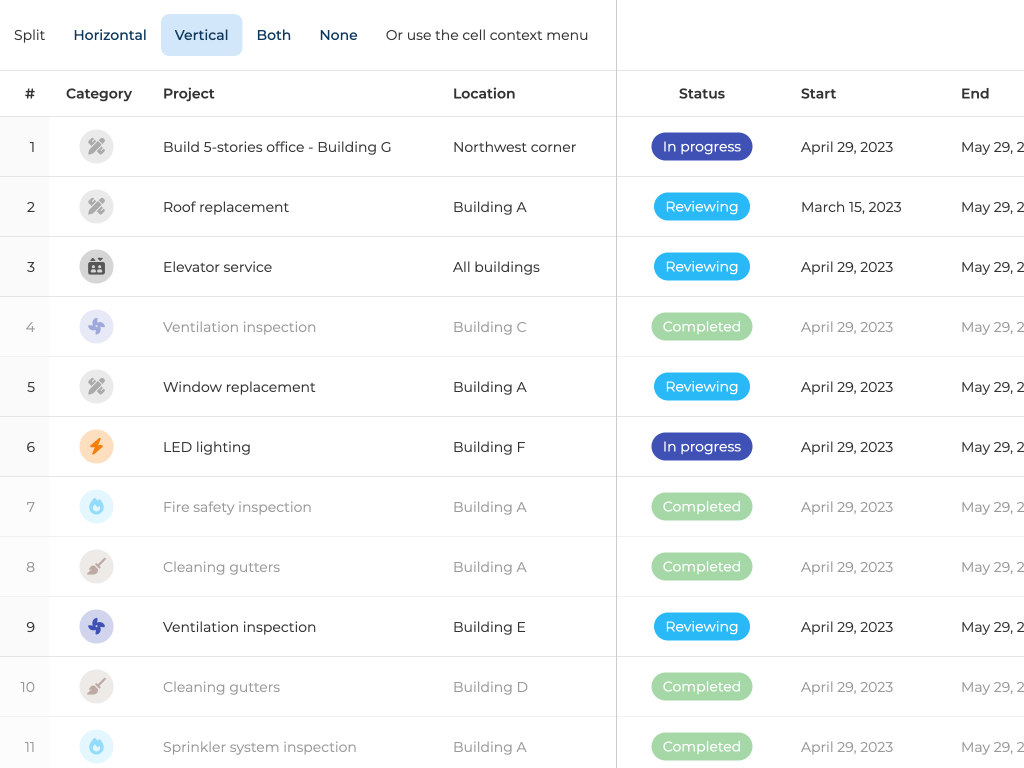Viewport: 1024px width, 768px height.
Task: Click the In progress badge in row 1
Action: [x=701, y=147]
